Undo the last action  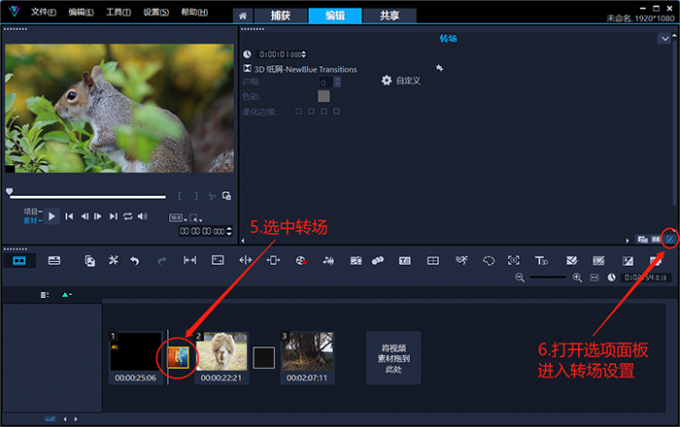click(x=135, y=261)
